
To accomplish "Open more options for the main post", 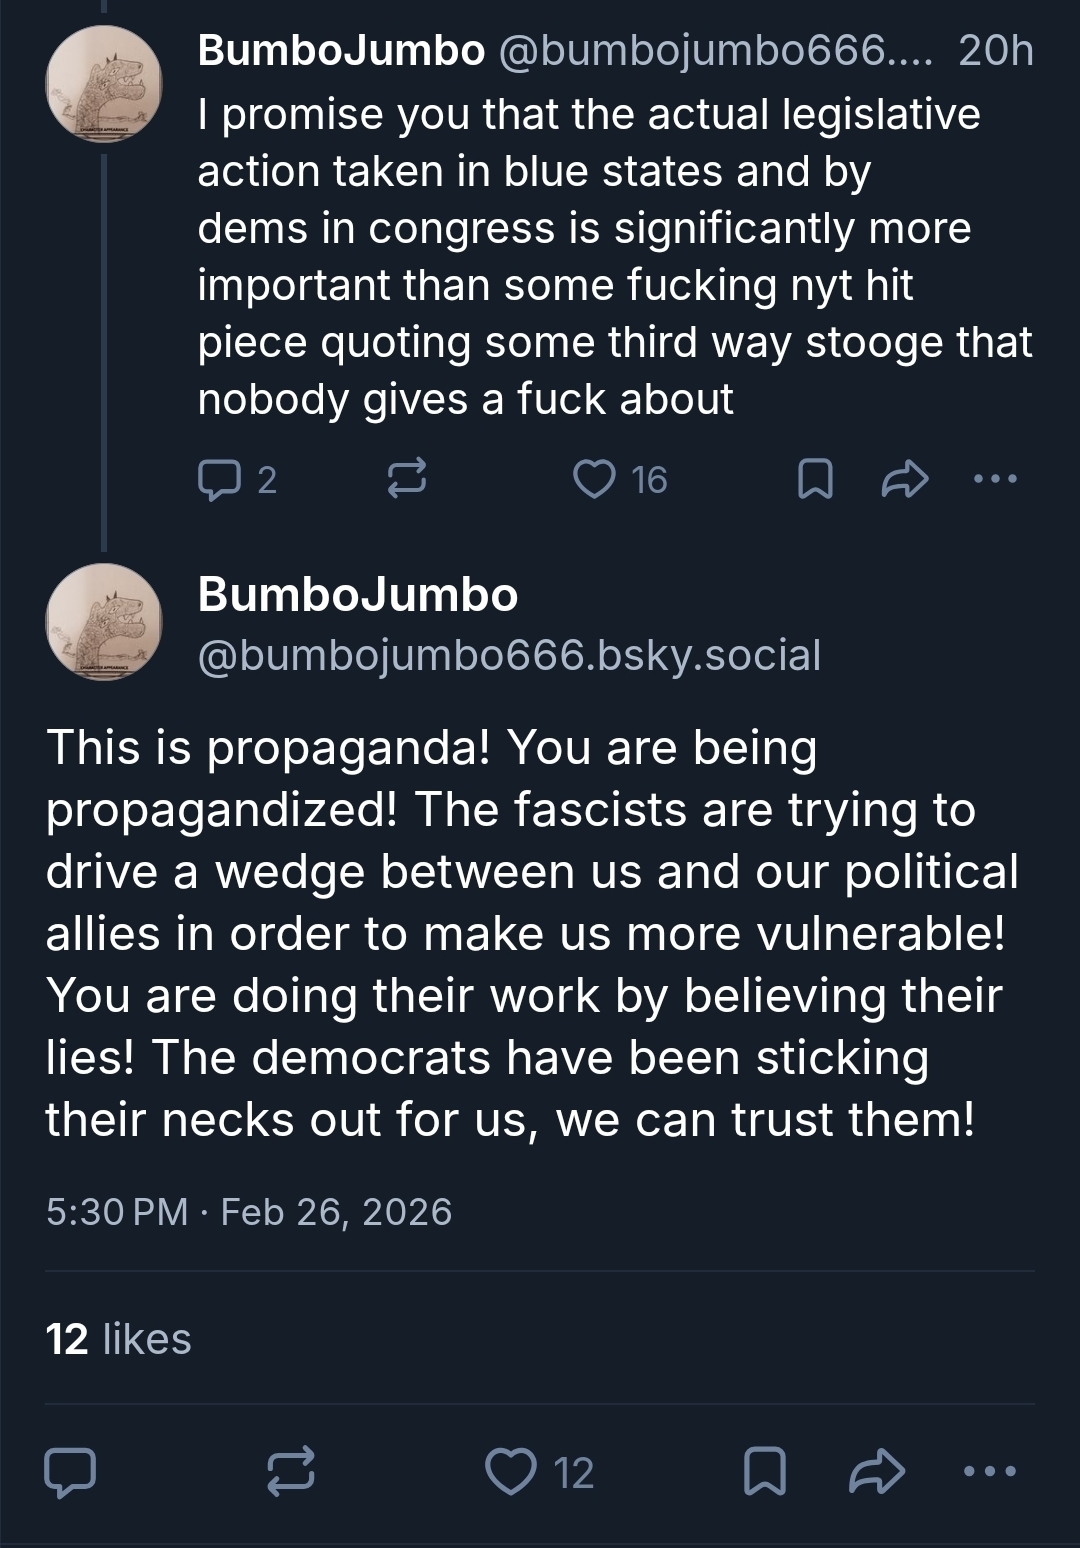I will [x=990, y=1472].
